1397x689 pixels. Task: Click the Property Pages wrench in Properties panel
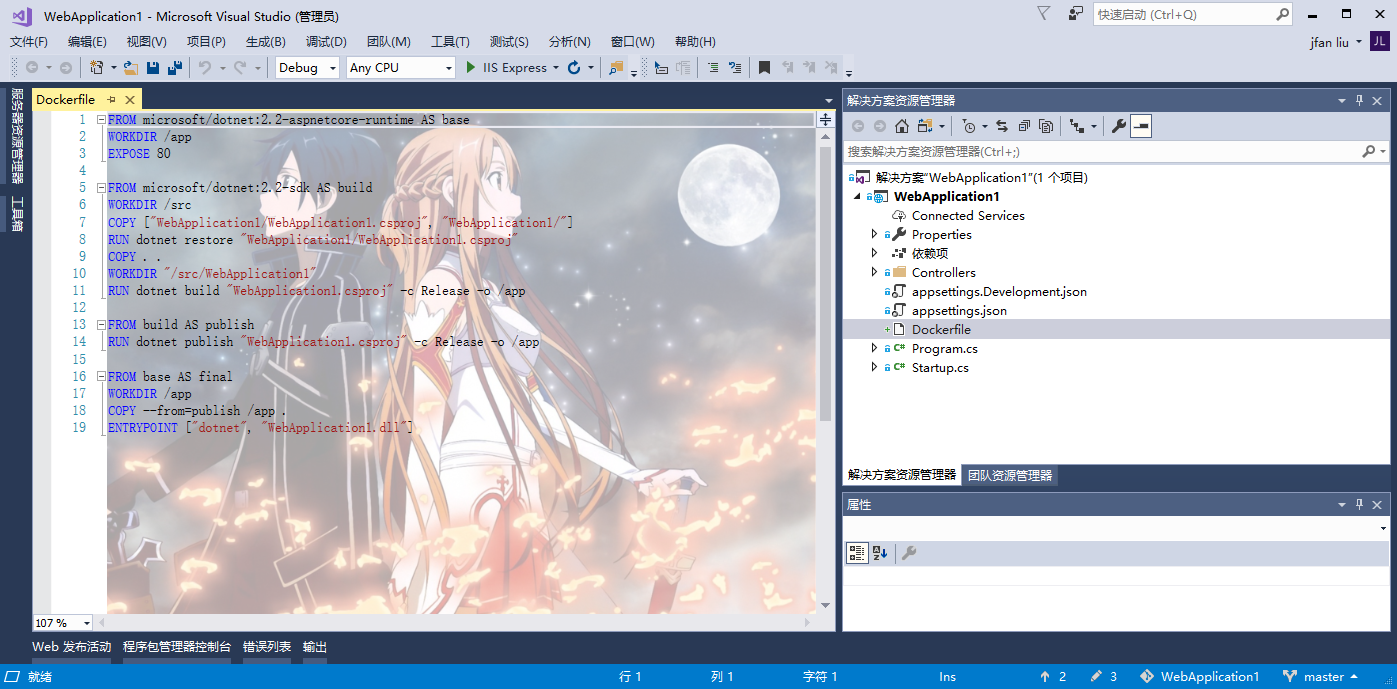[x=909, y=553]
